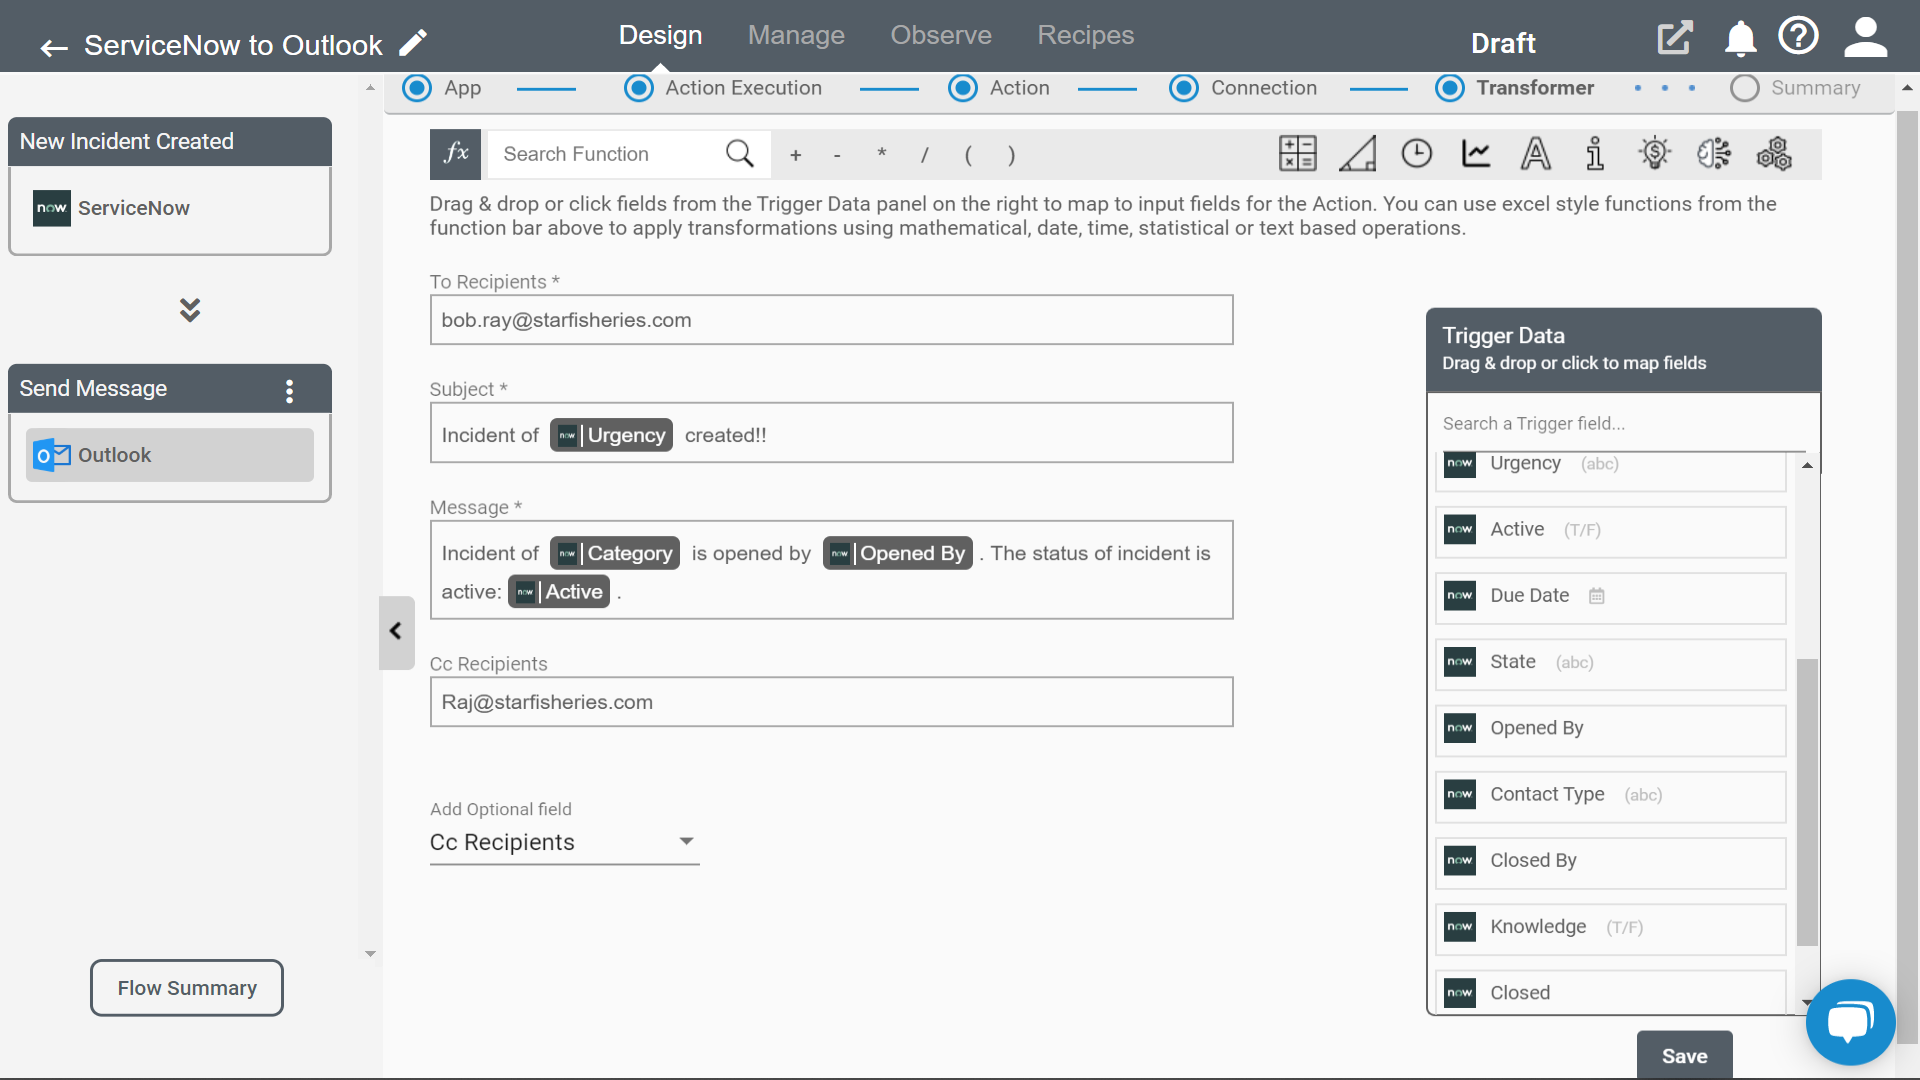
Task: Insert opening parenthesis
Action: point(968,155)
